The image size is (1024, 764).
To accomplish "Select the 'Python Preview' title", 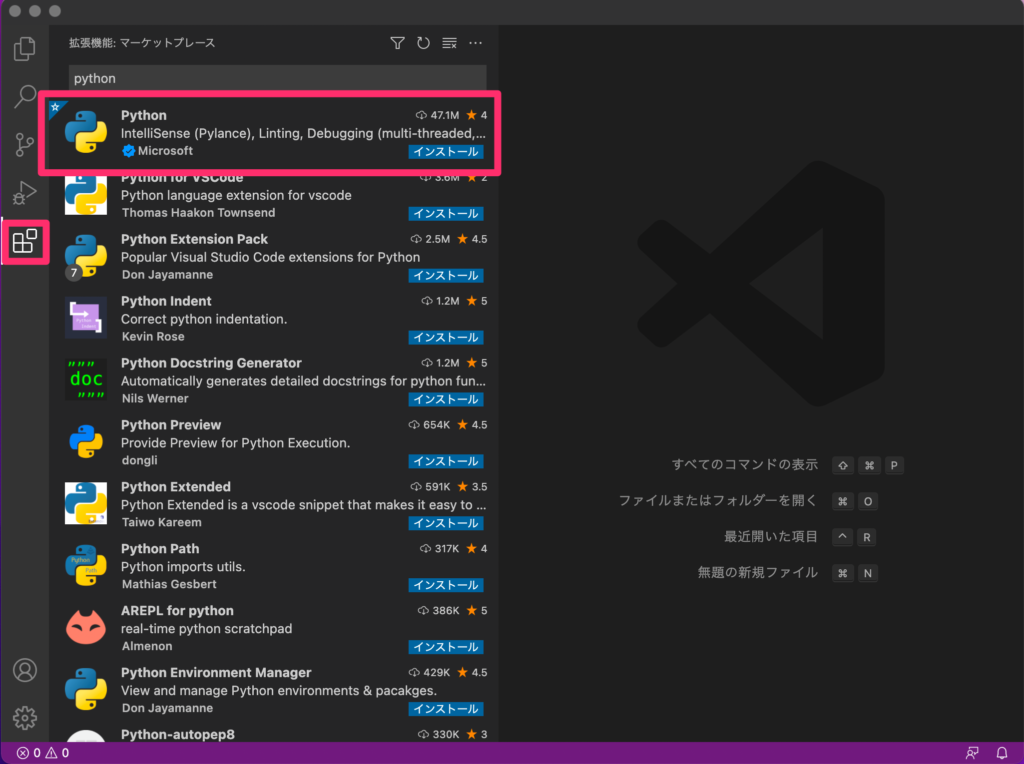I will point(170,425).
